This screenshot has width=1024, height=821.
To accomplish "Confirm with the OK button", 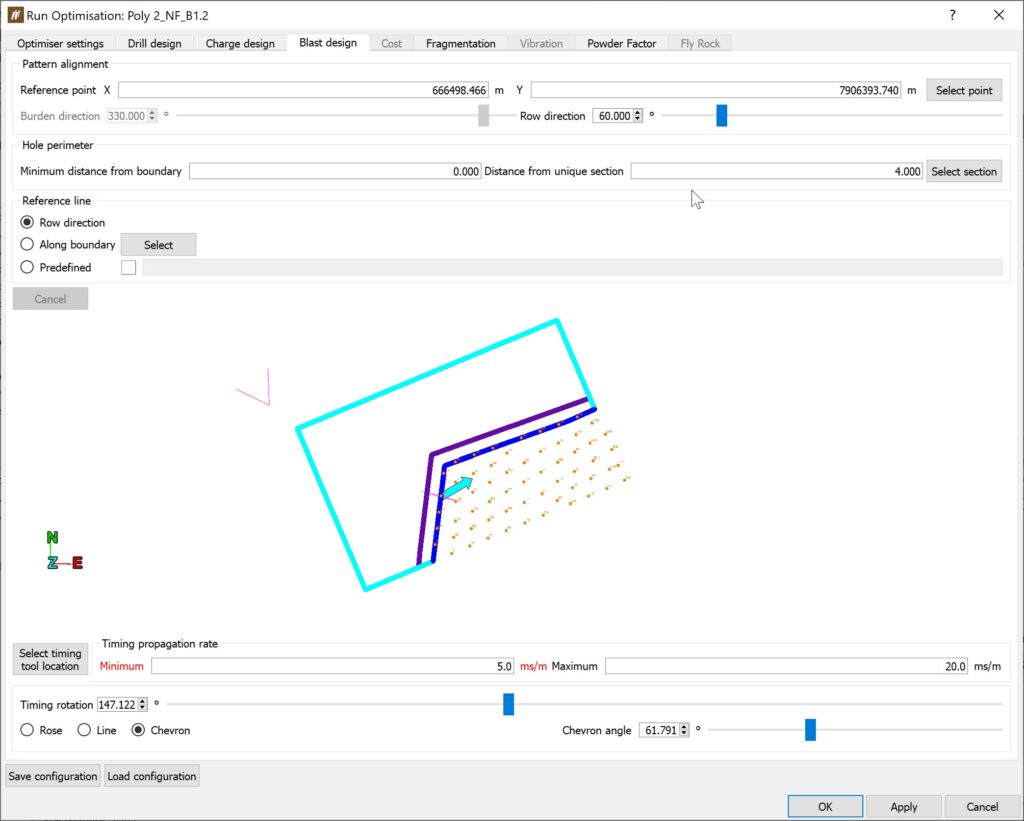I will point(825,807).
